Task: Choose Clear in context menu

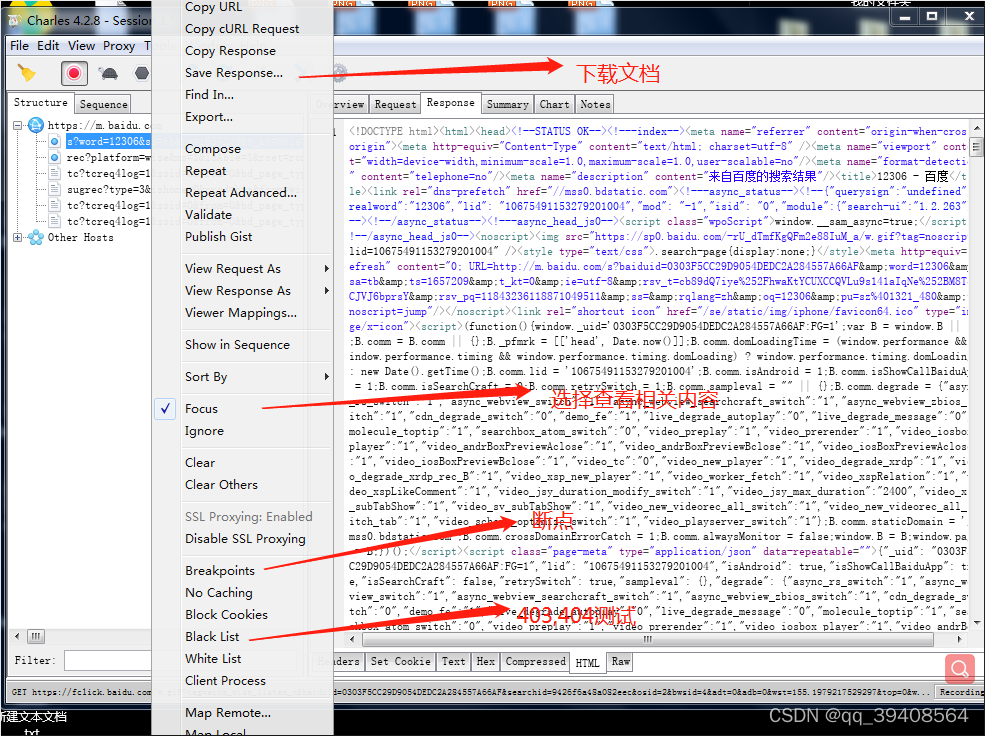Action: [x=200, y=463]
